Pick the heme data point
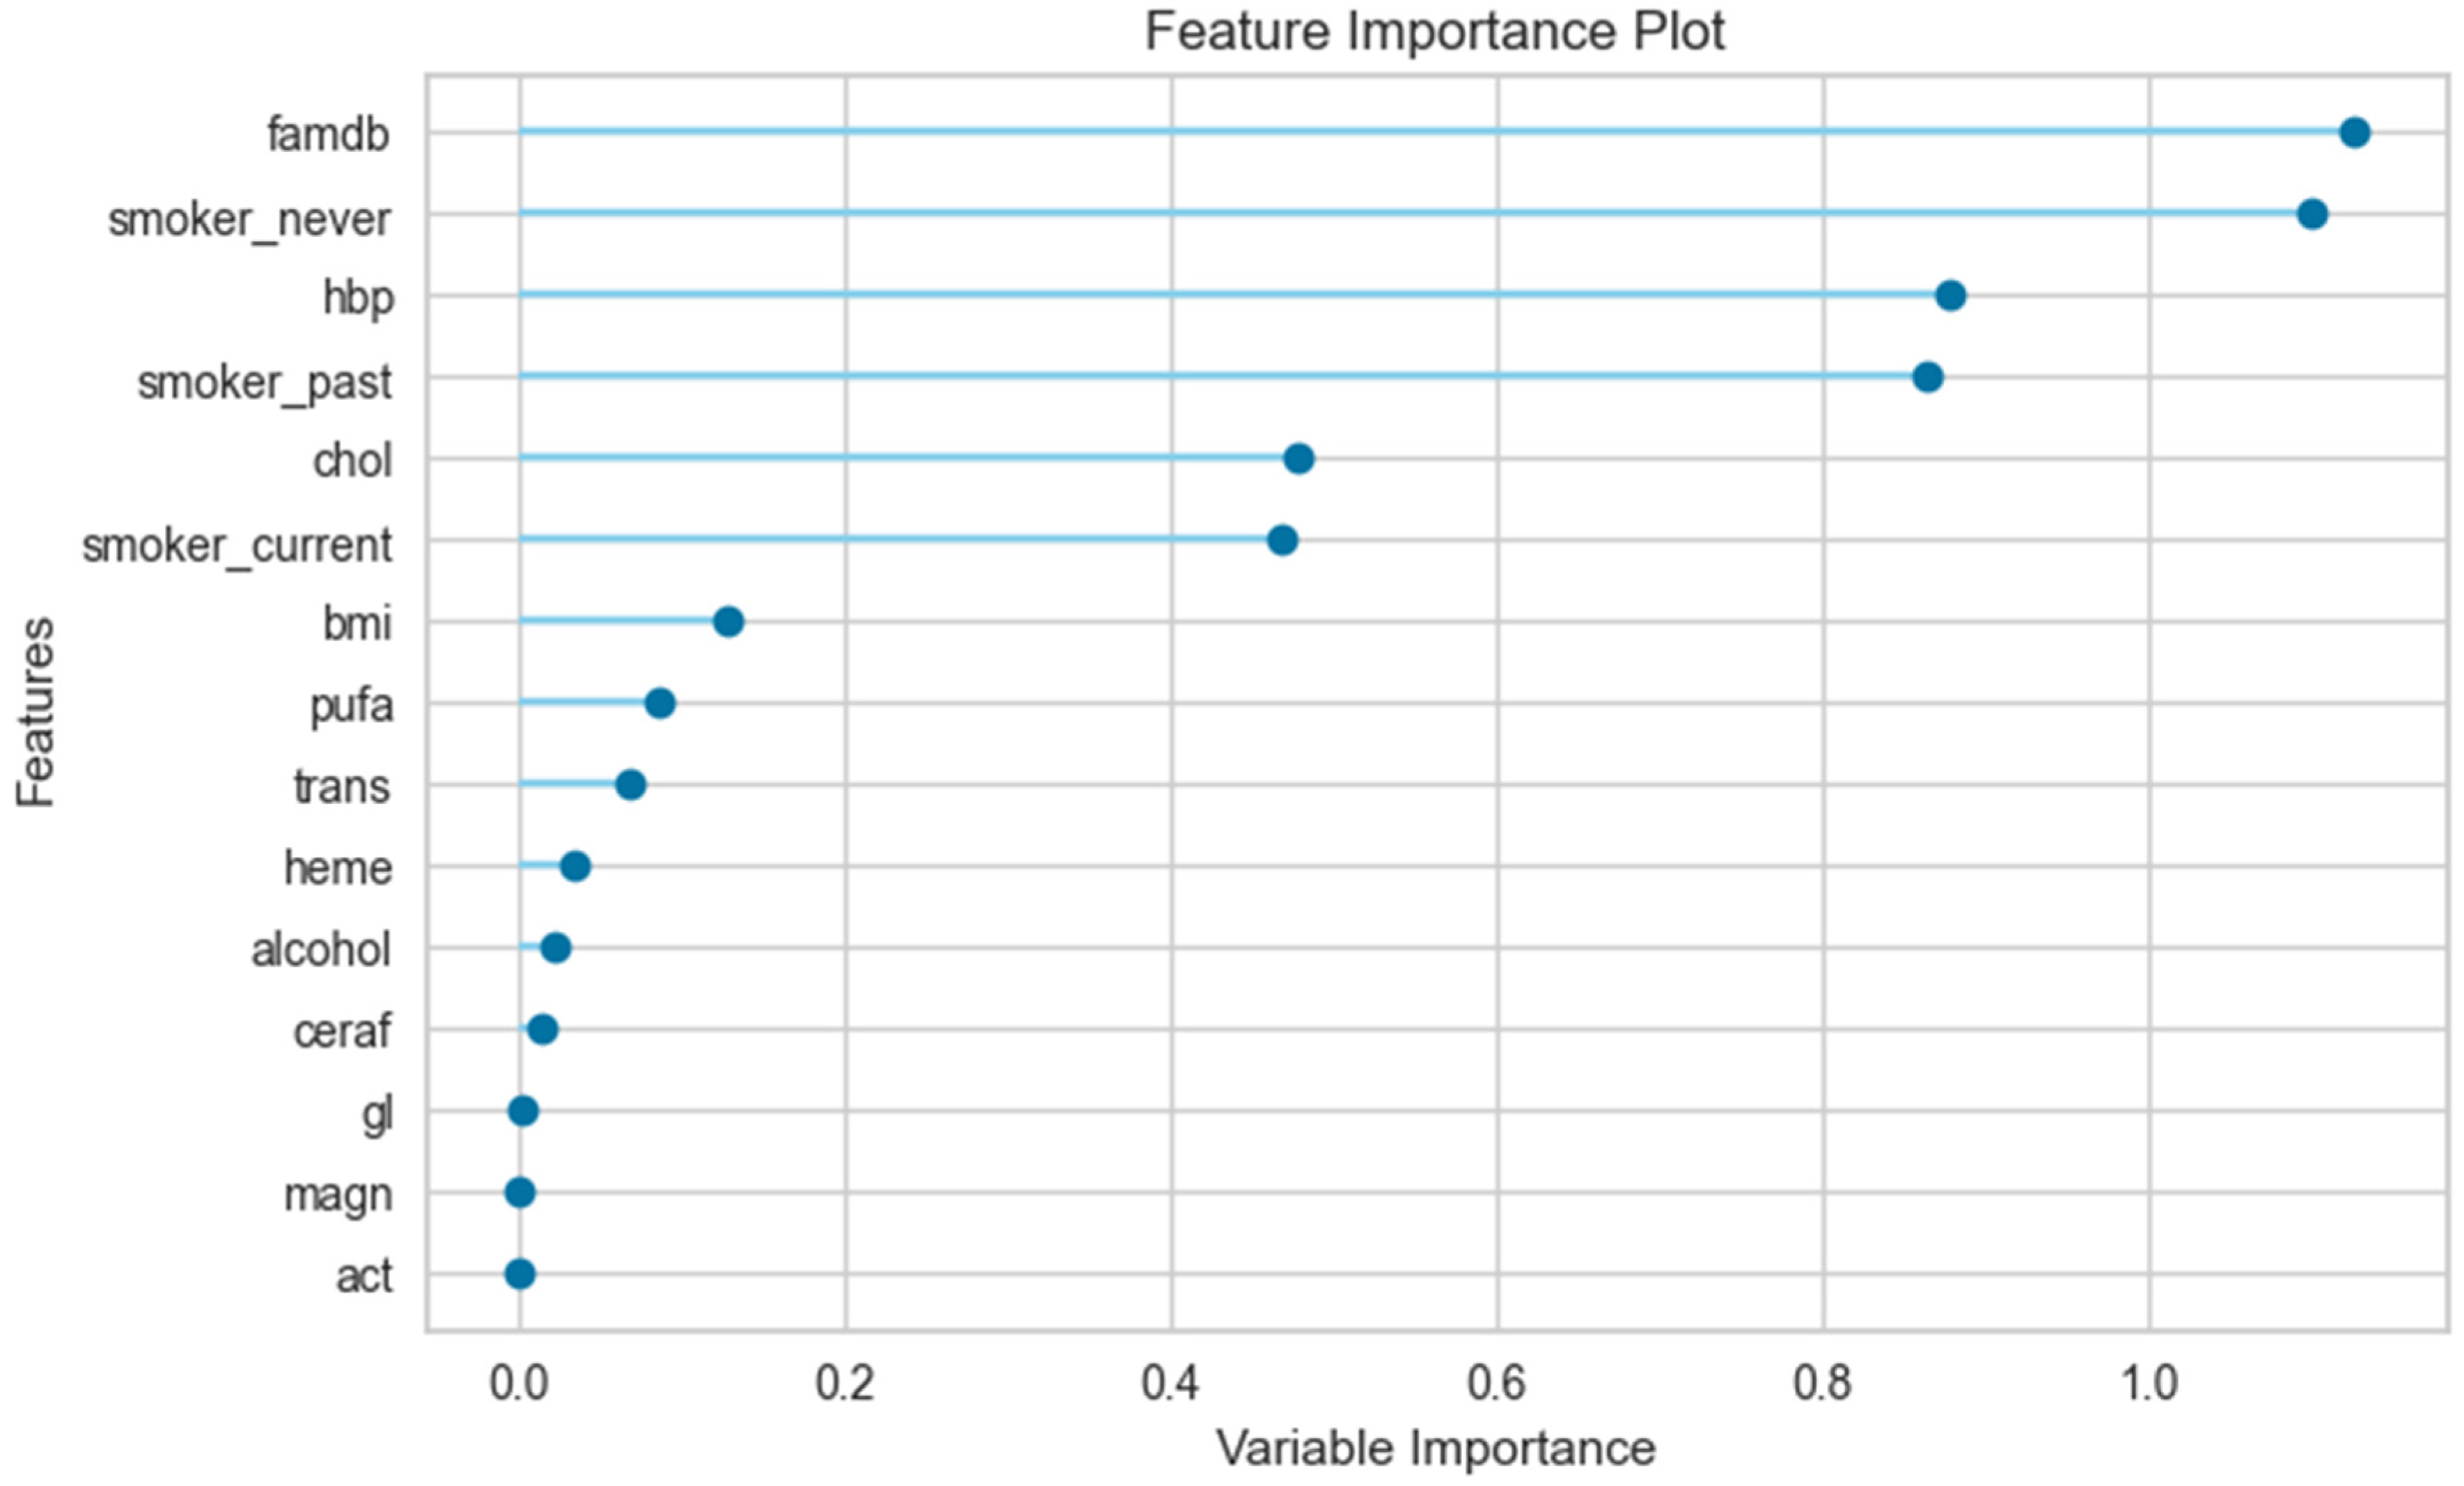This screenshot has height=1486, width=2464. pyautogui.click(x=575, y=866)
